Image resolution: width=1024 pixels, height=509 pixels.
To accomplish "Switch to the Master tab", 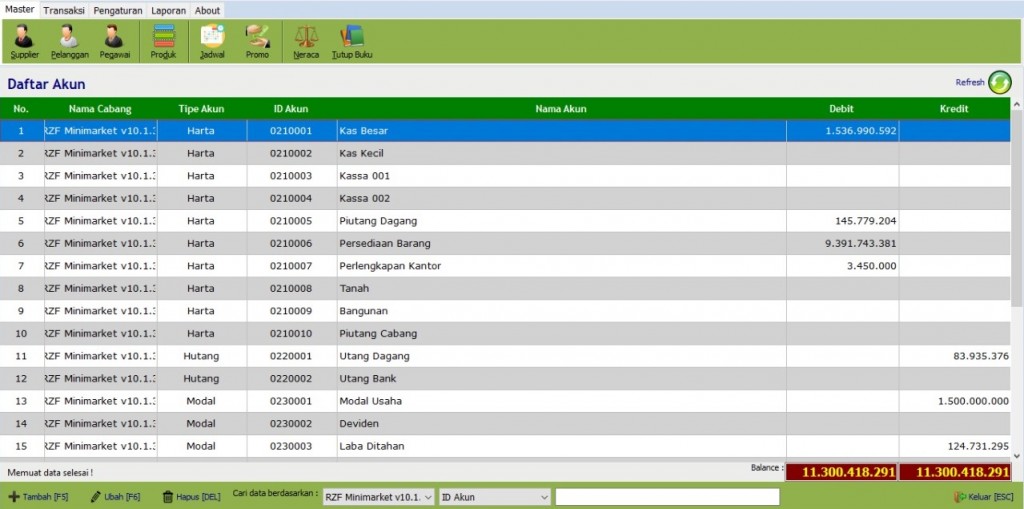I will pyautogui.click(x=20, y=10).
